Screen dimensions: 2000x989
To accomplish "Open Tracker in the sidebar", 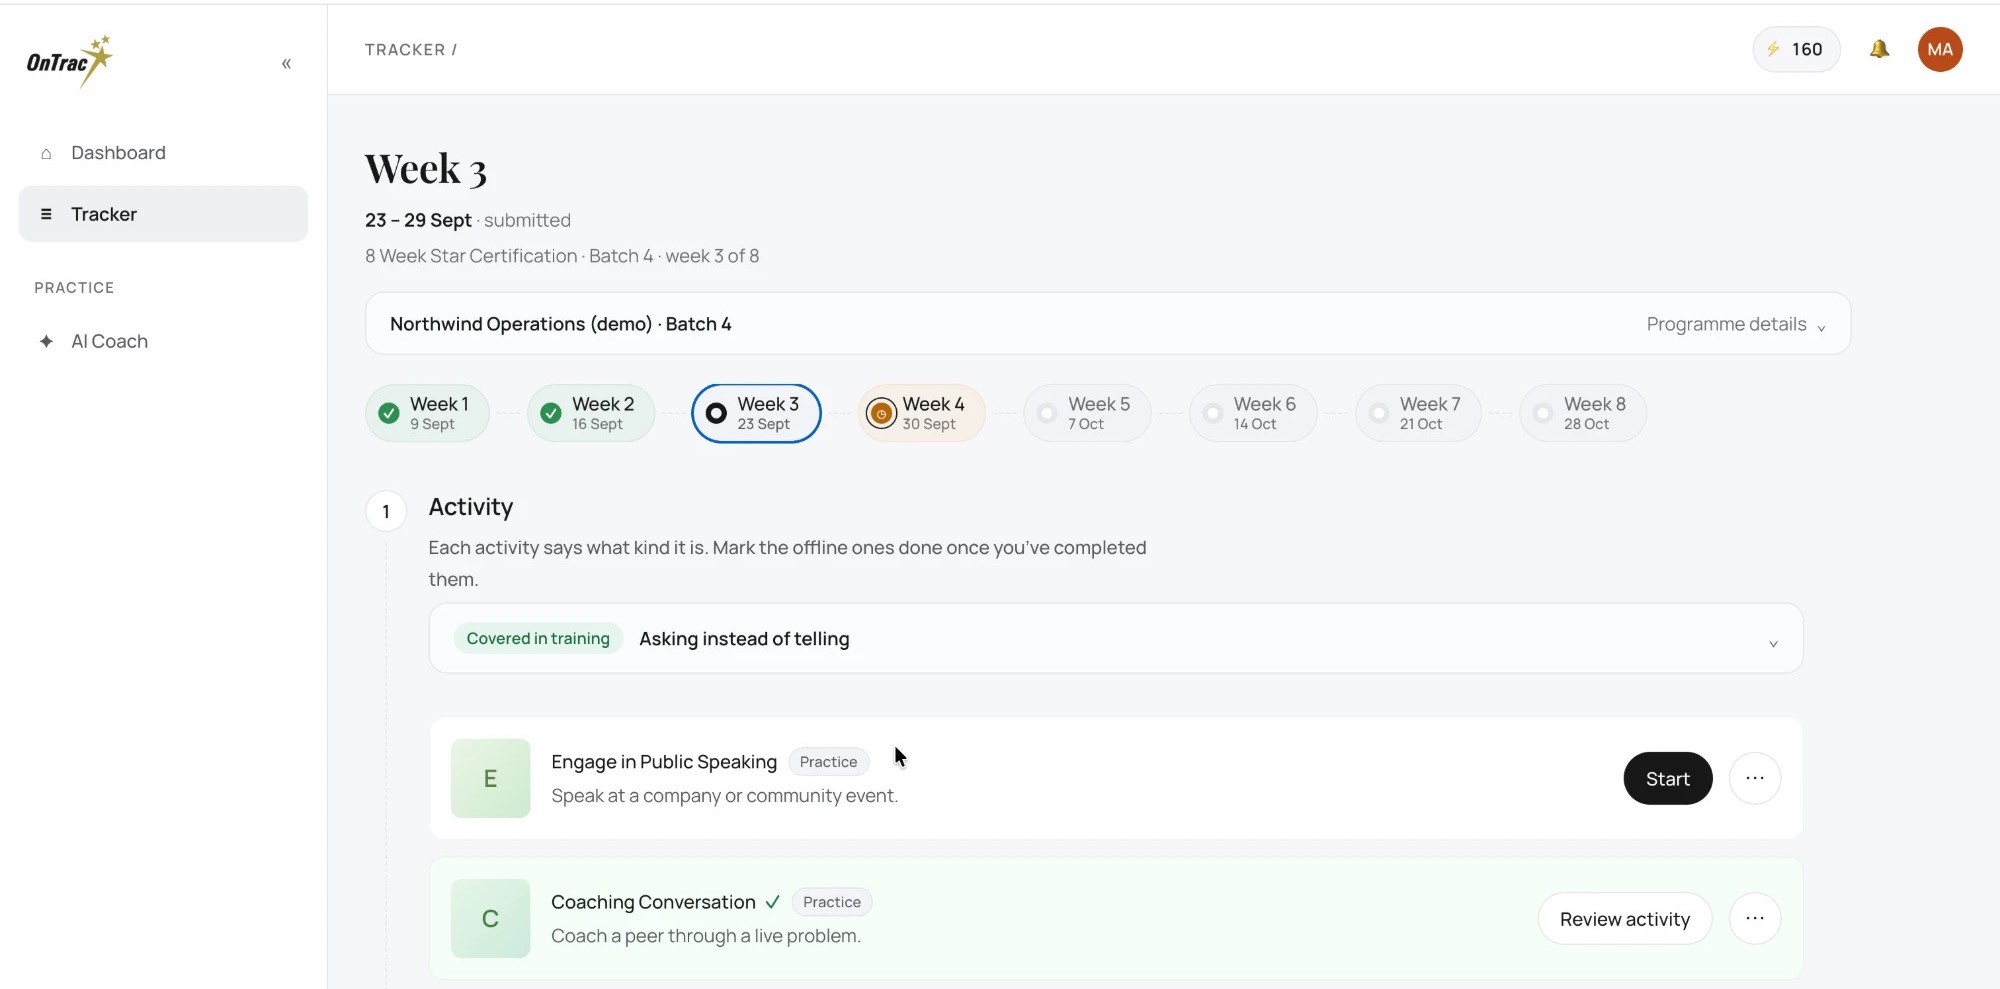I will 163,214.
